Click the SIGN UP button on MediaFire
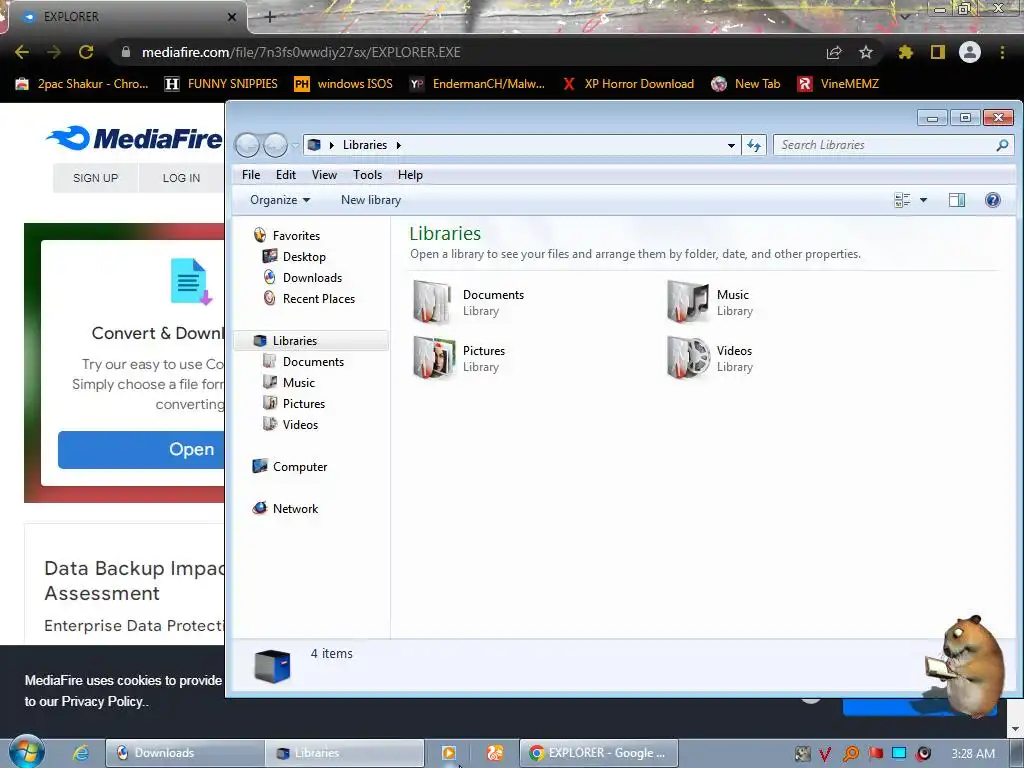The height and width of the screenshot is (768, 1024). (95, 178)
